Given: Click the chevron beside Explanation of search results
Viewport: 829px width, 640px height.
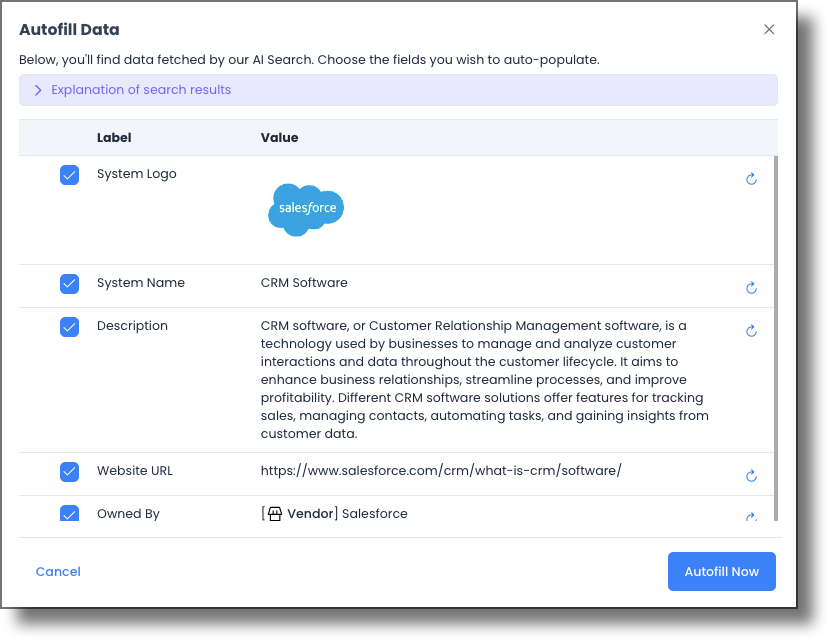Looking at the screenshot, I should pyautogui.click(x=38, y=89).
